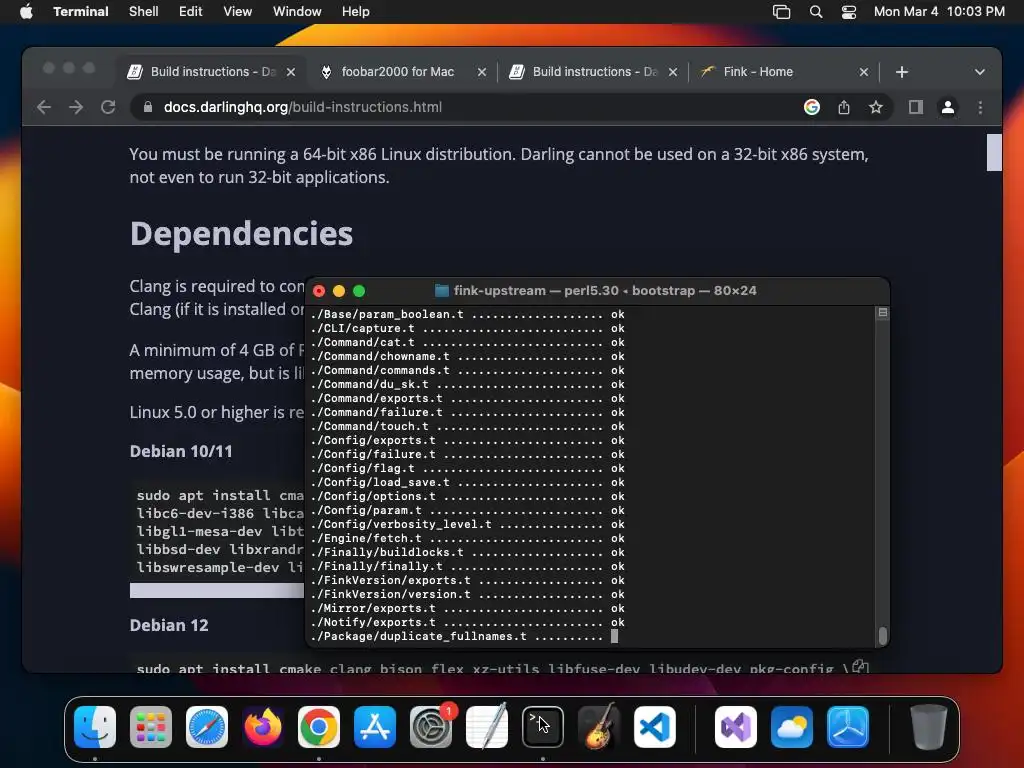Viewport: 1024px width, 768px height.
Task: Share this page using the share icon
Action: 844,107
